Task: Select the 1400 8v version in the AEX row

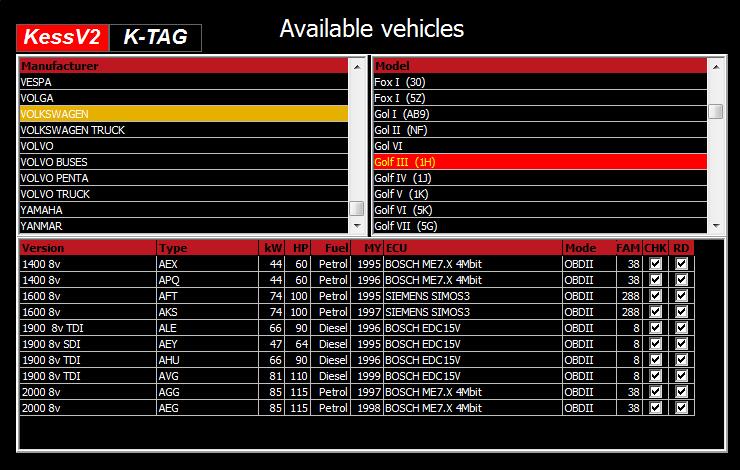Action: [x=88, y=264]
